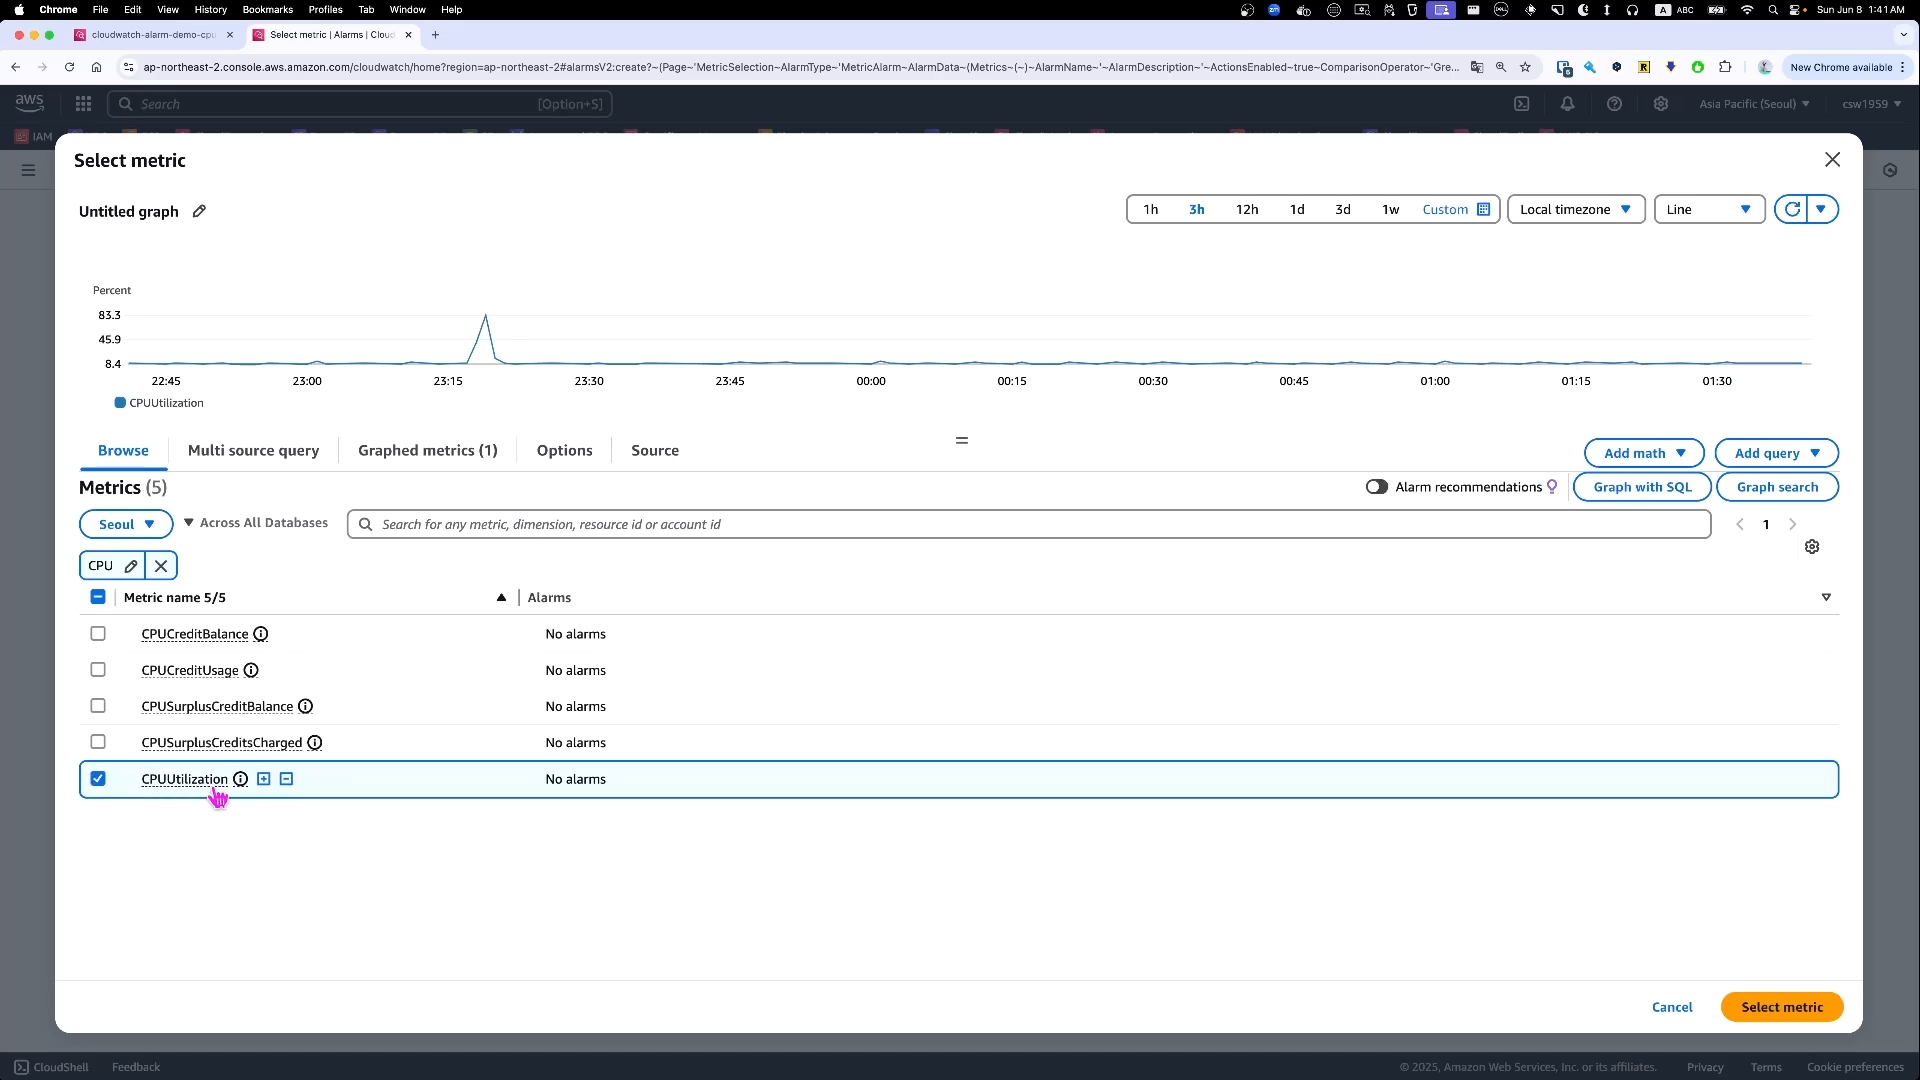This screenshot has height=1080, width=1920.
Task: Open the Local timezone dropdown
Action: 1575,209
